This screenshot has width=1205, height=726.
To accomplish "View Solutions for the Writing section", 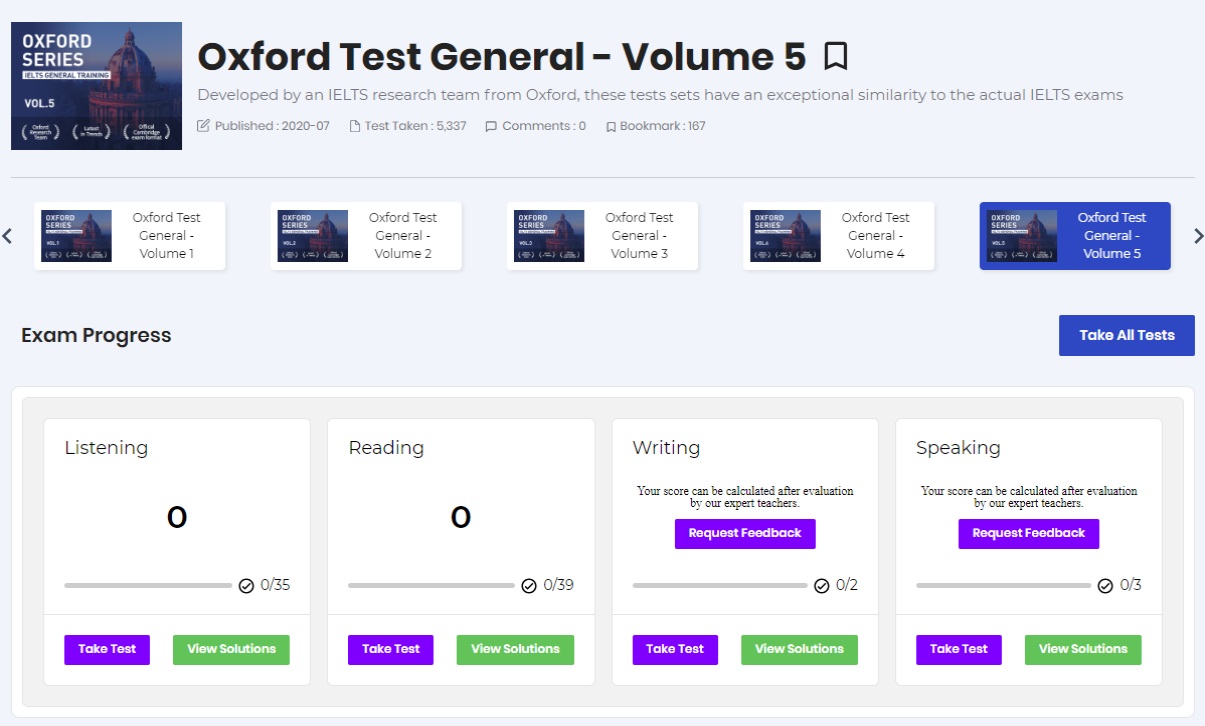I will point(799,649).
